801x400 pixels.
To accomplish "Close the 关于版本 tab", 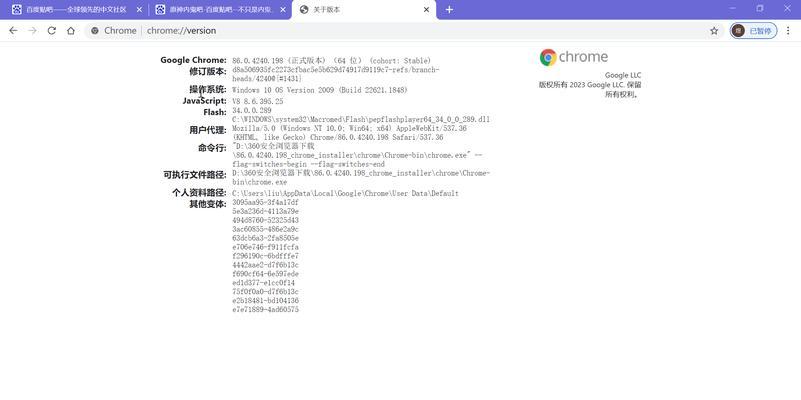I will pyautogui.click(x=426, y=9).
